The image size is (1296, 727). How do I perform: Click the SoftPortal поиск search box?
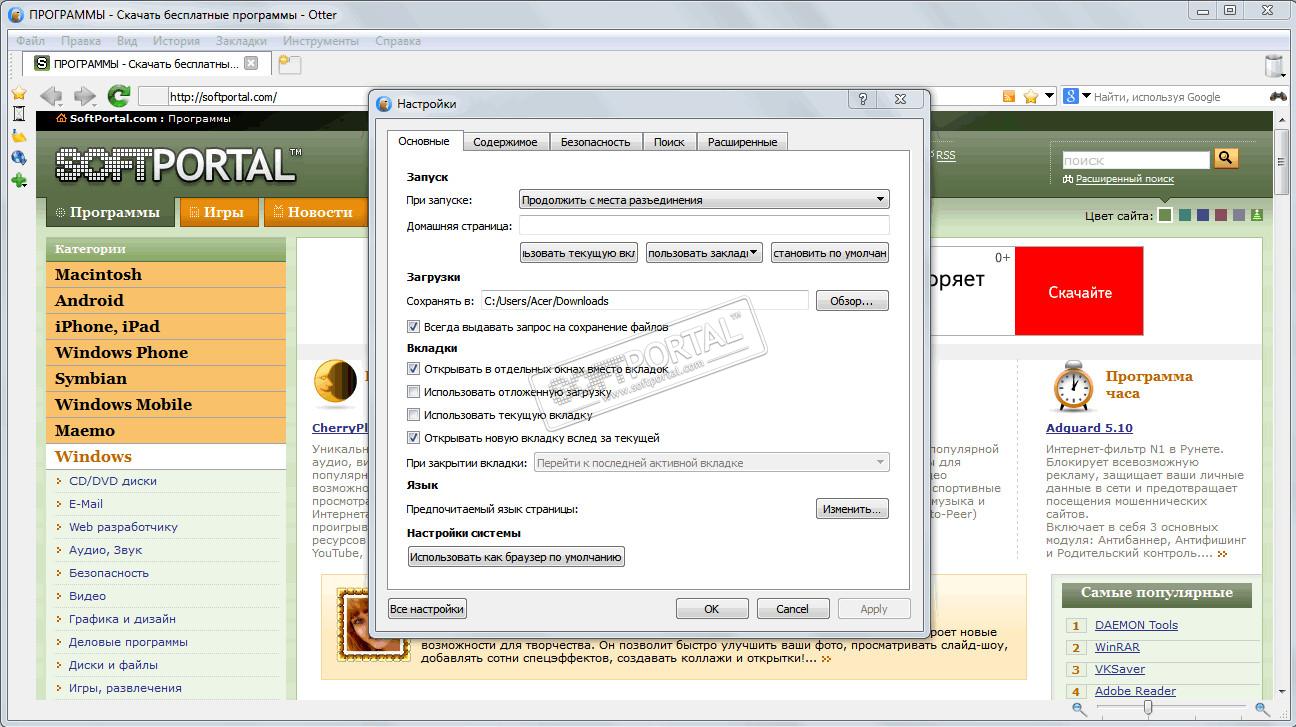(x=1136, y=160)
